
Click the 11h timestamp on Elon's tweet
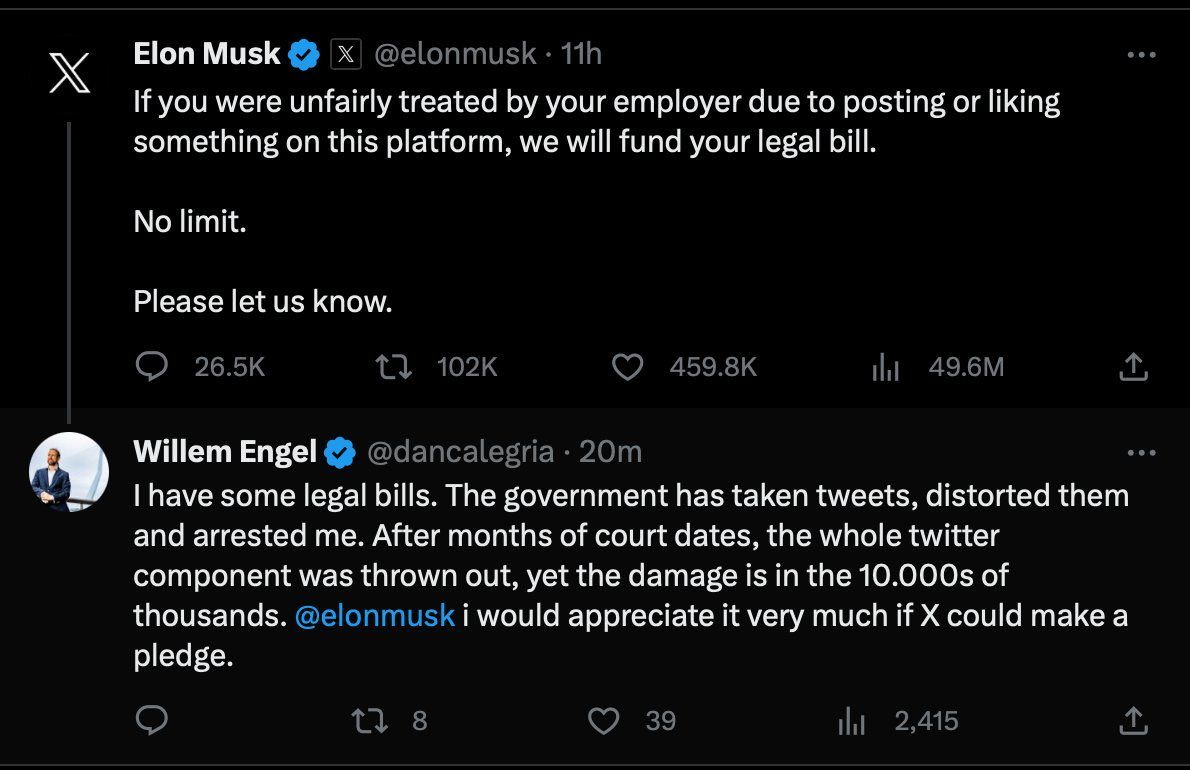581,54
